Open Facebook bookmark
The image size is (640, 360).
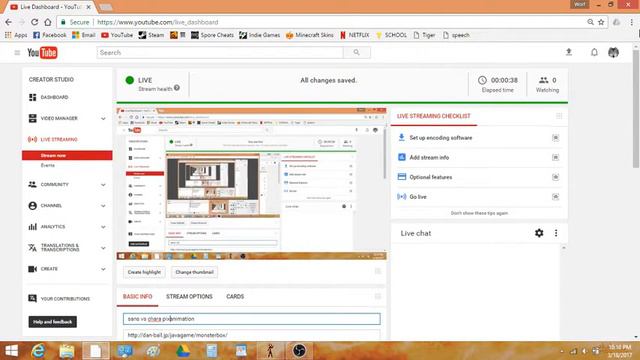click(49, 35)
